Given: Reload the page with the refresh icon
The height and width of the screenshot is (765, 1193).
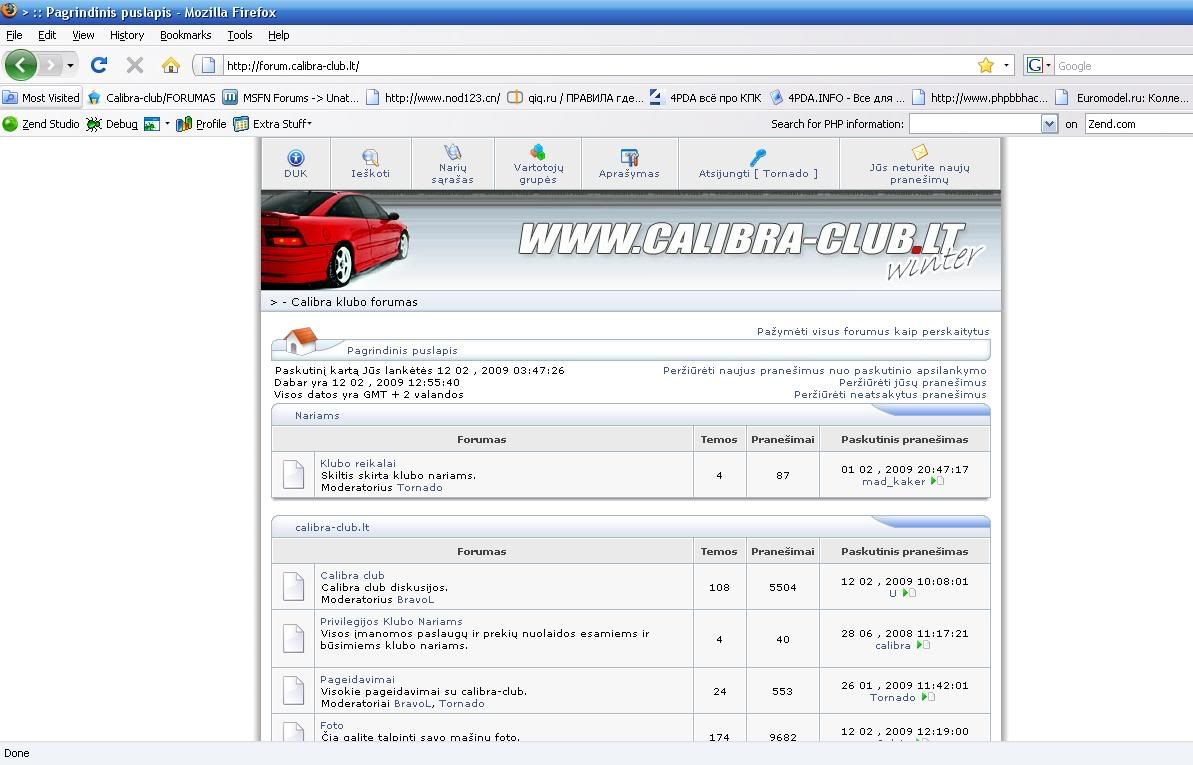Looking at the screenshot, I should click(x=98, y=65).
